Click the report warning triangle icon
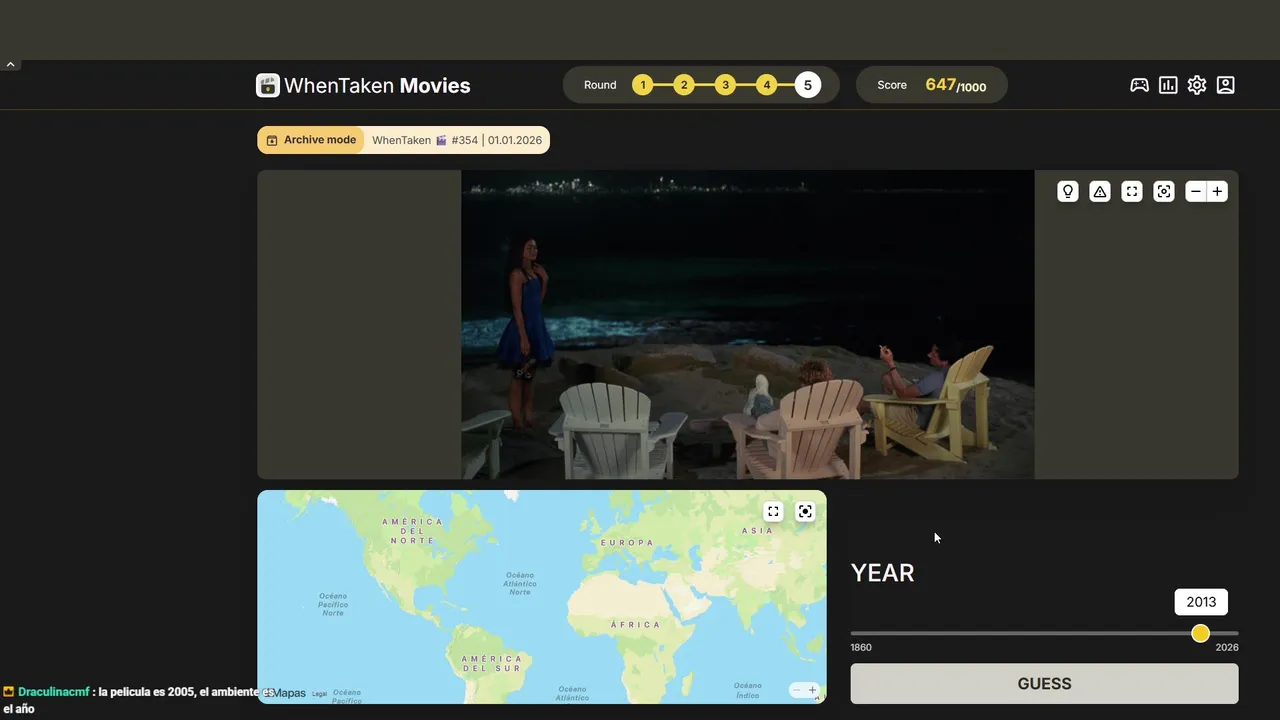1280x720 pixels. [x=1100, y=191]
